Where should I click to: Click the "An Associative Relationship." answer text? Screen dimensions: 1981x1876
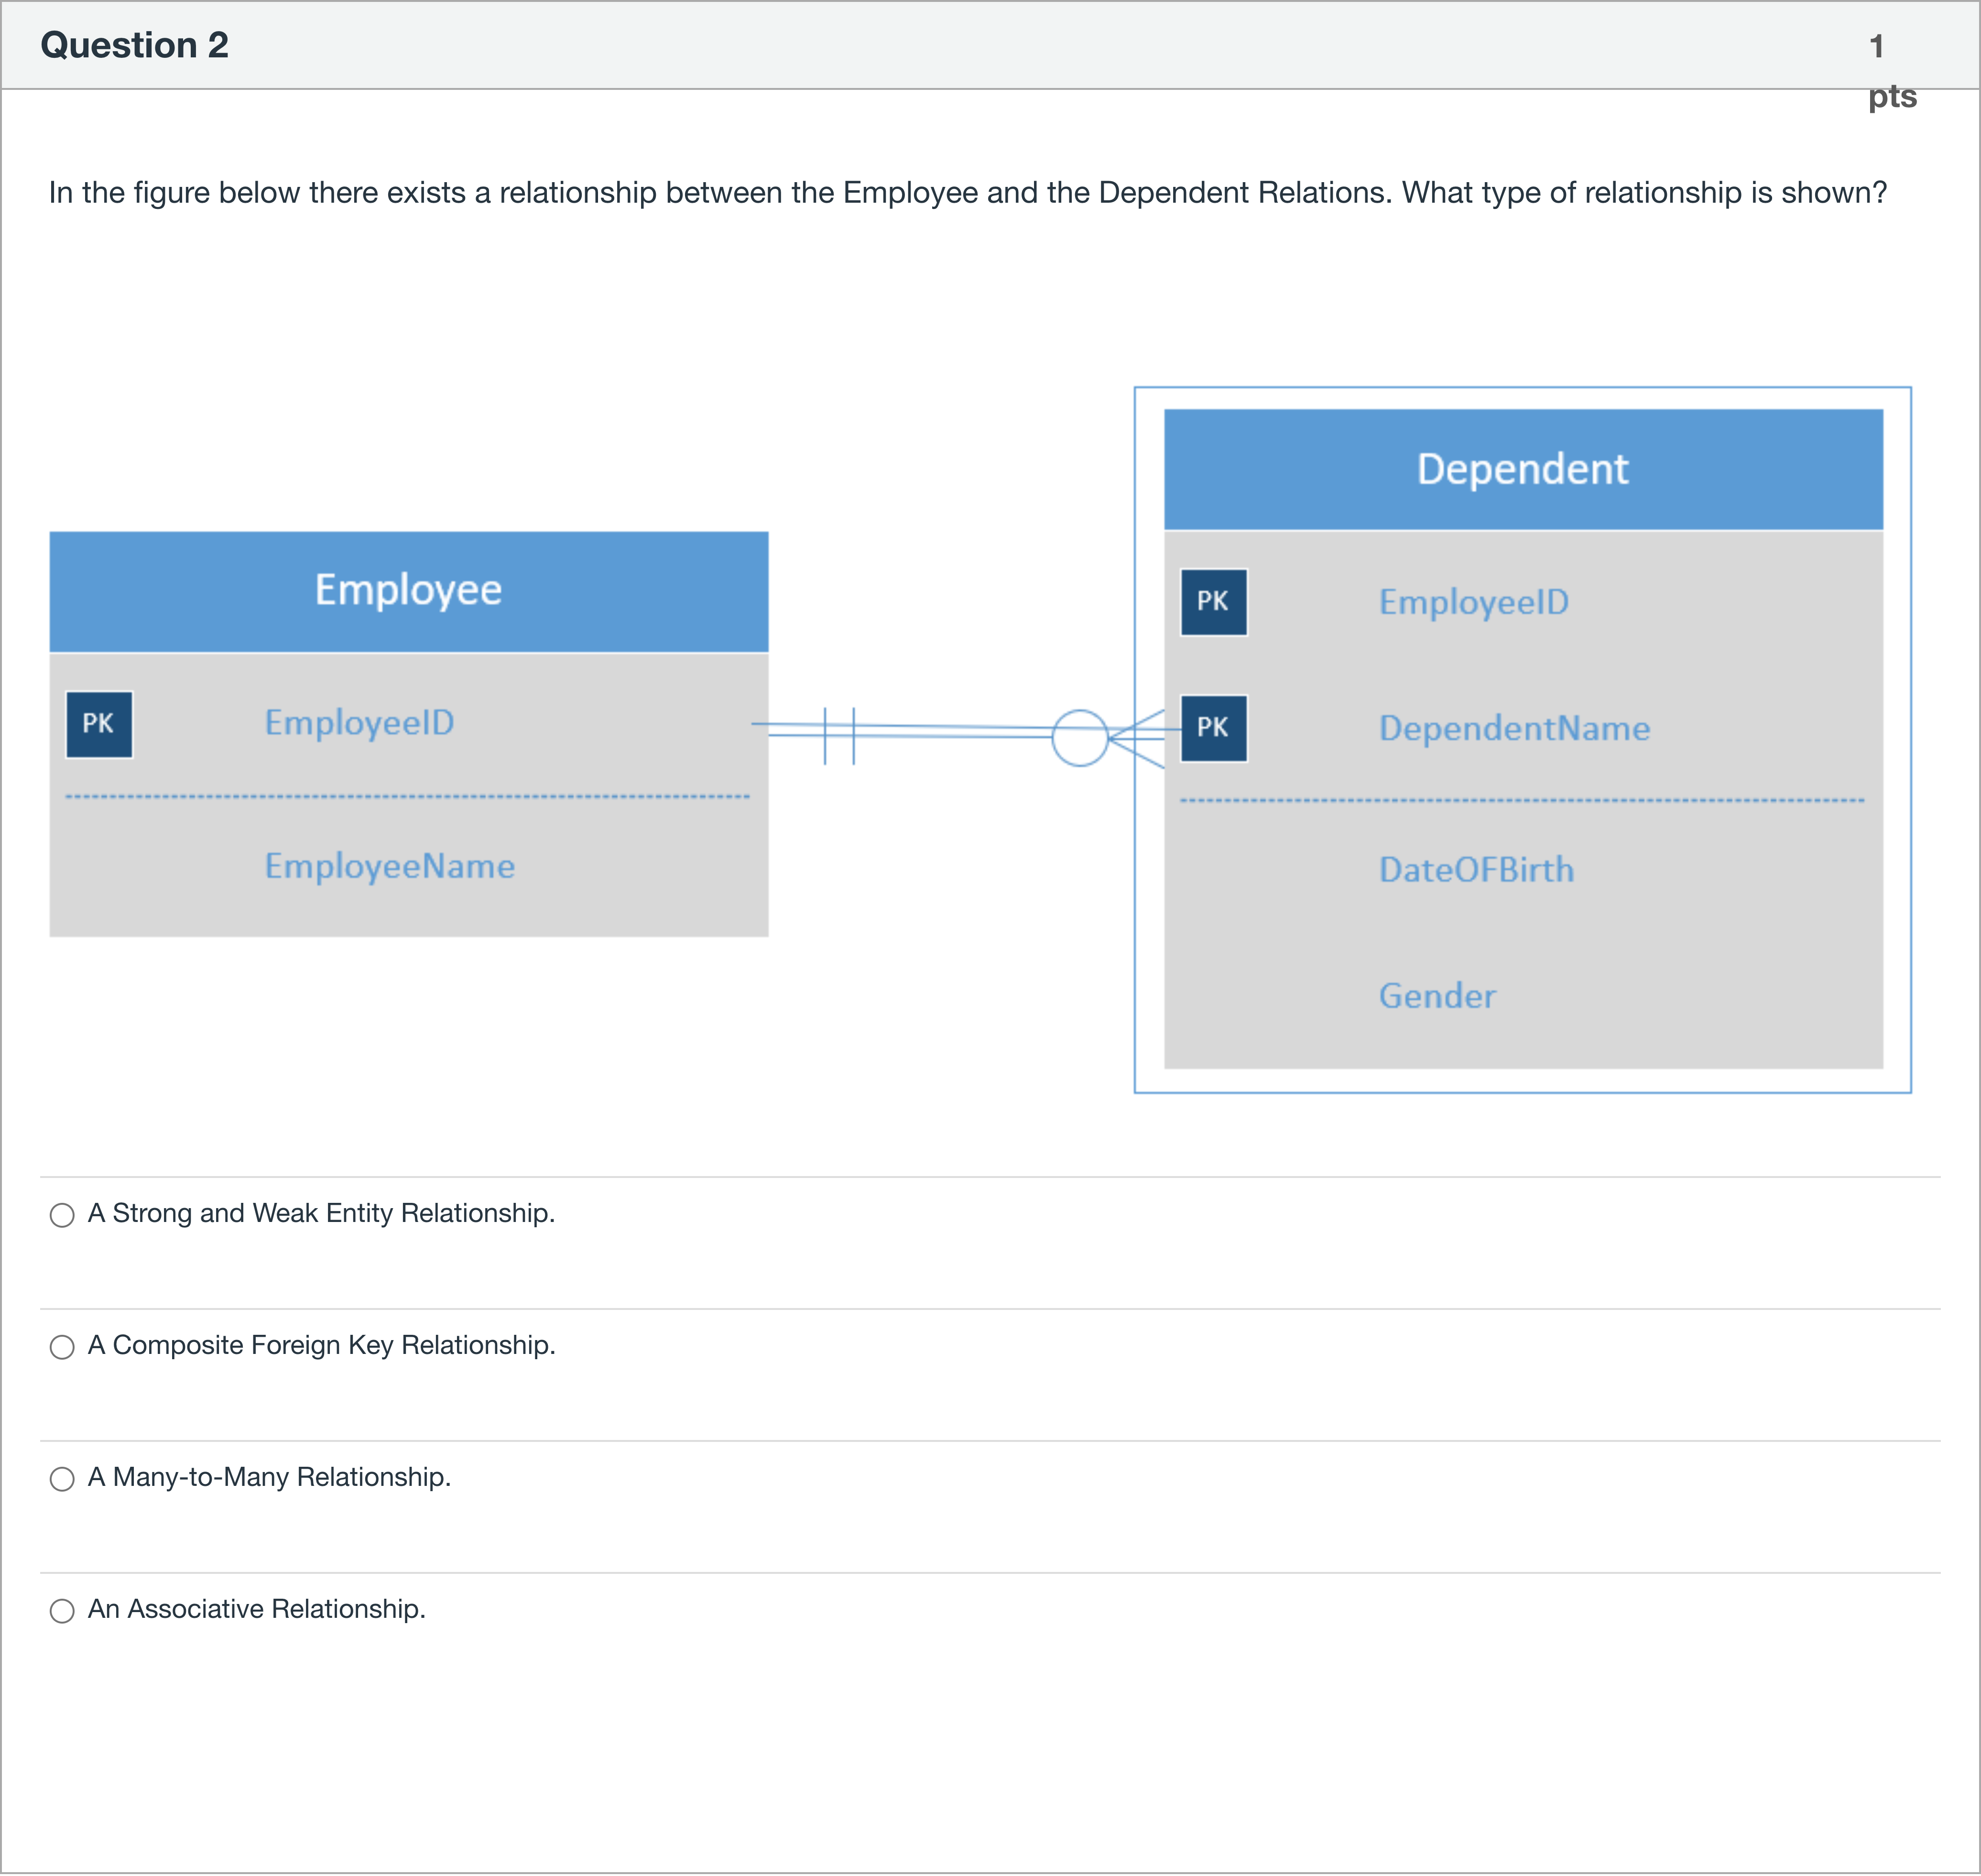click(257, 1609)
